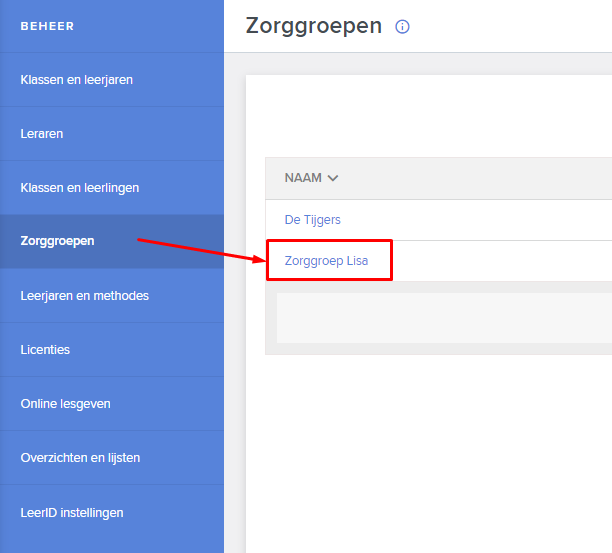Click the table header bar right of NAAM
The width and height of the screenshot is (612, 553).
[x=475, y=178]
